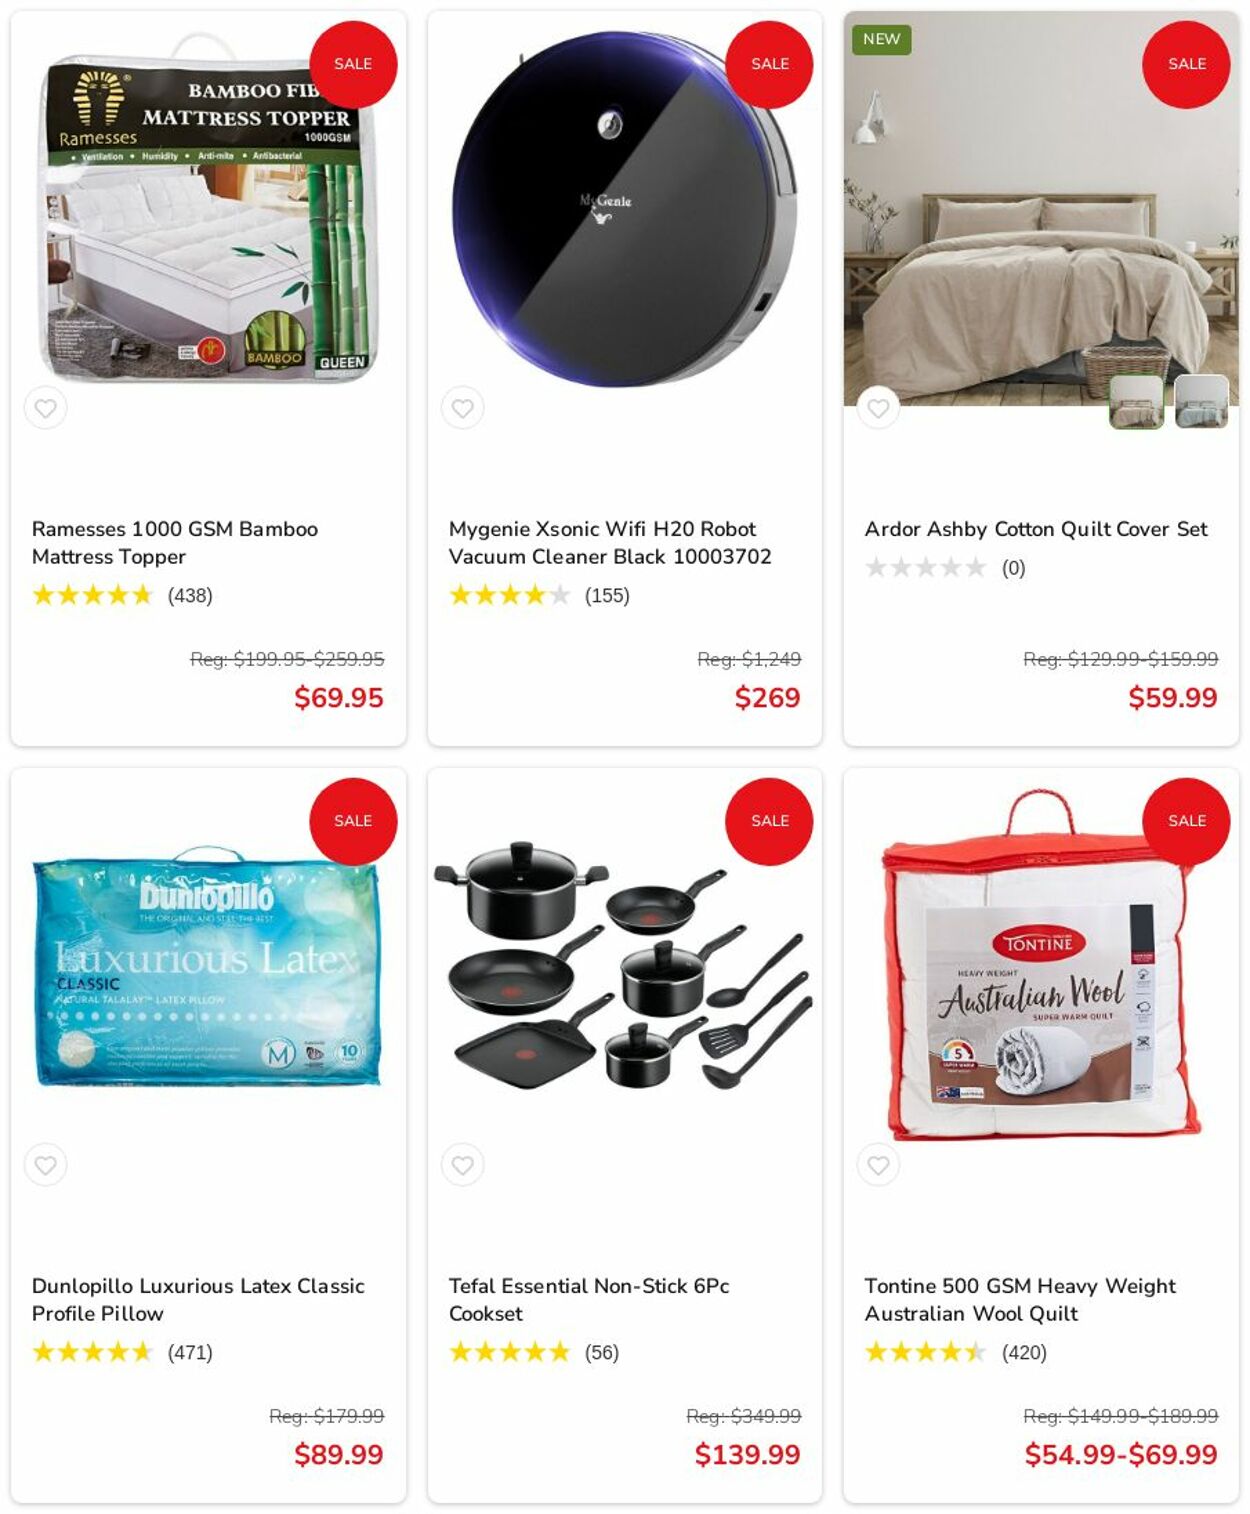
Task: Add Ramesses Bamboo Mattress Topper to wishlist
Action: [45, 408]
